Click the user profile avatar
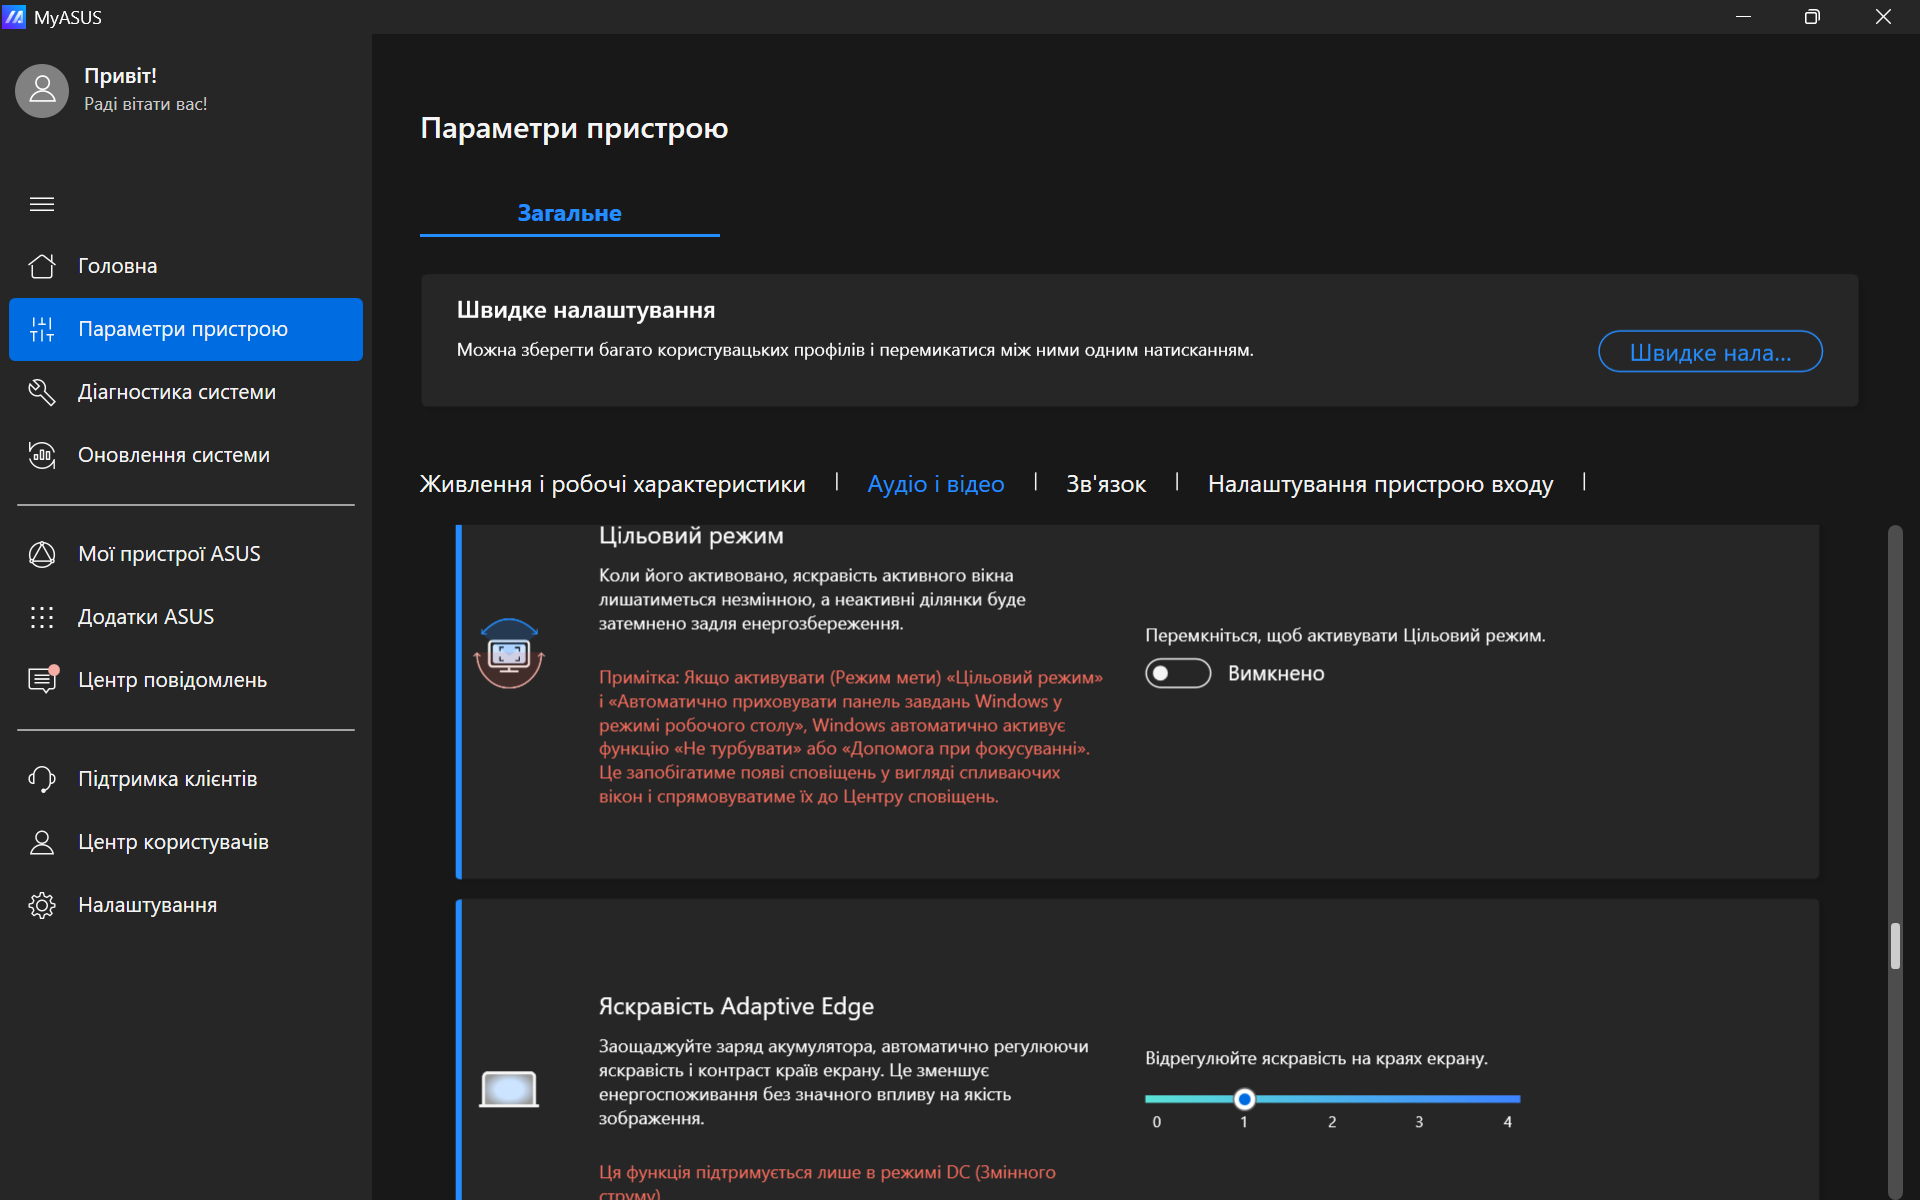This screenshot has width=1920, height=1200. (42, 91)
